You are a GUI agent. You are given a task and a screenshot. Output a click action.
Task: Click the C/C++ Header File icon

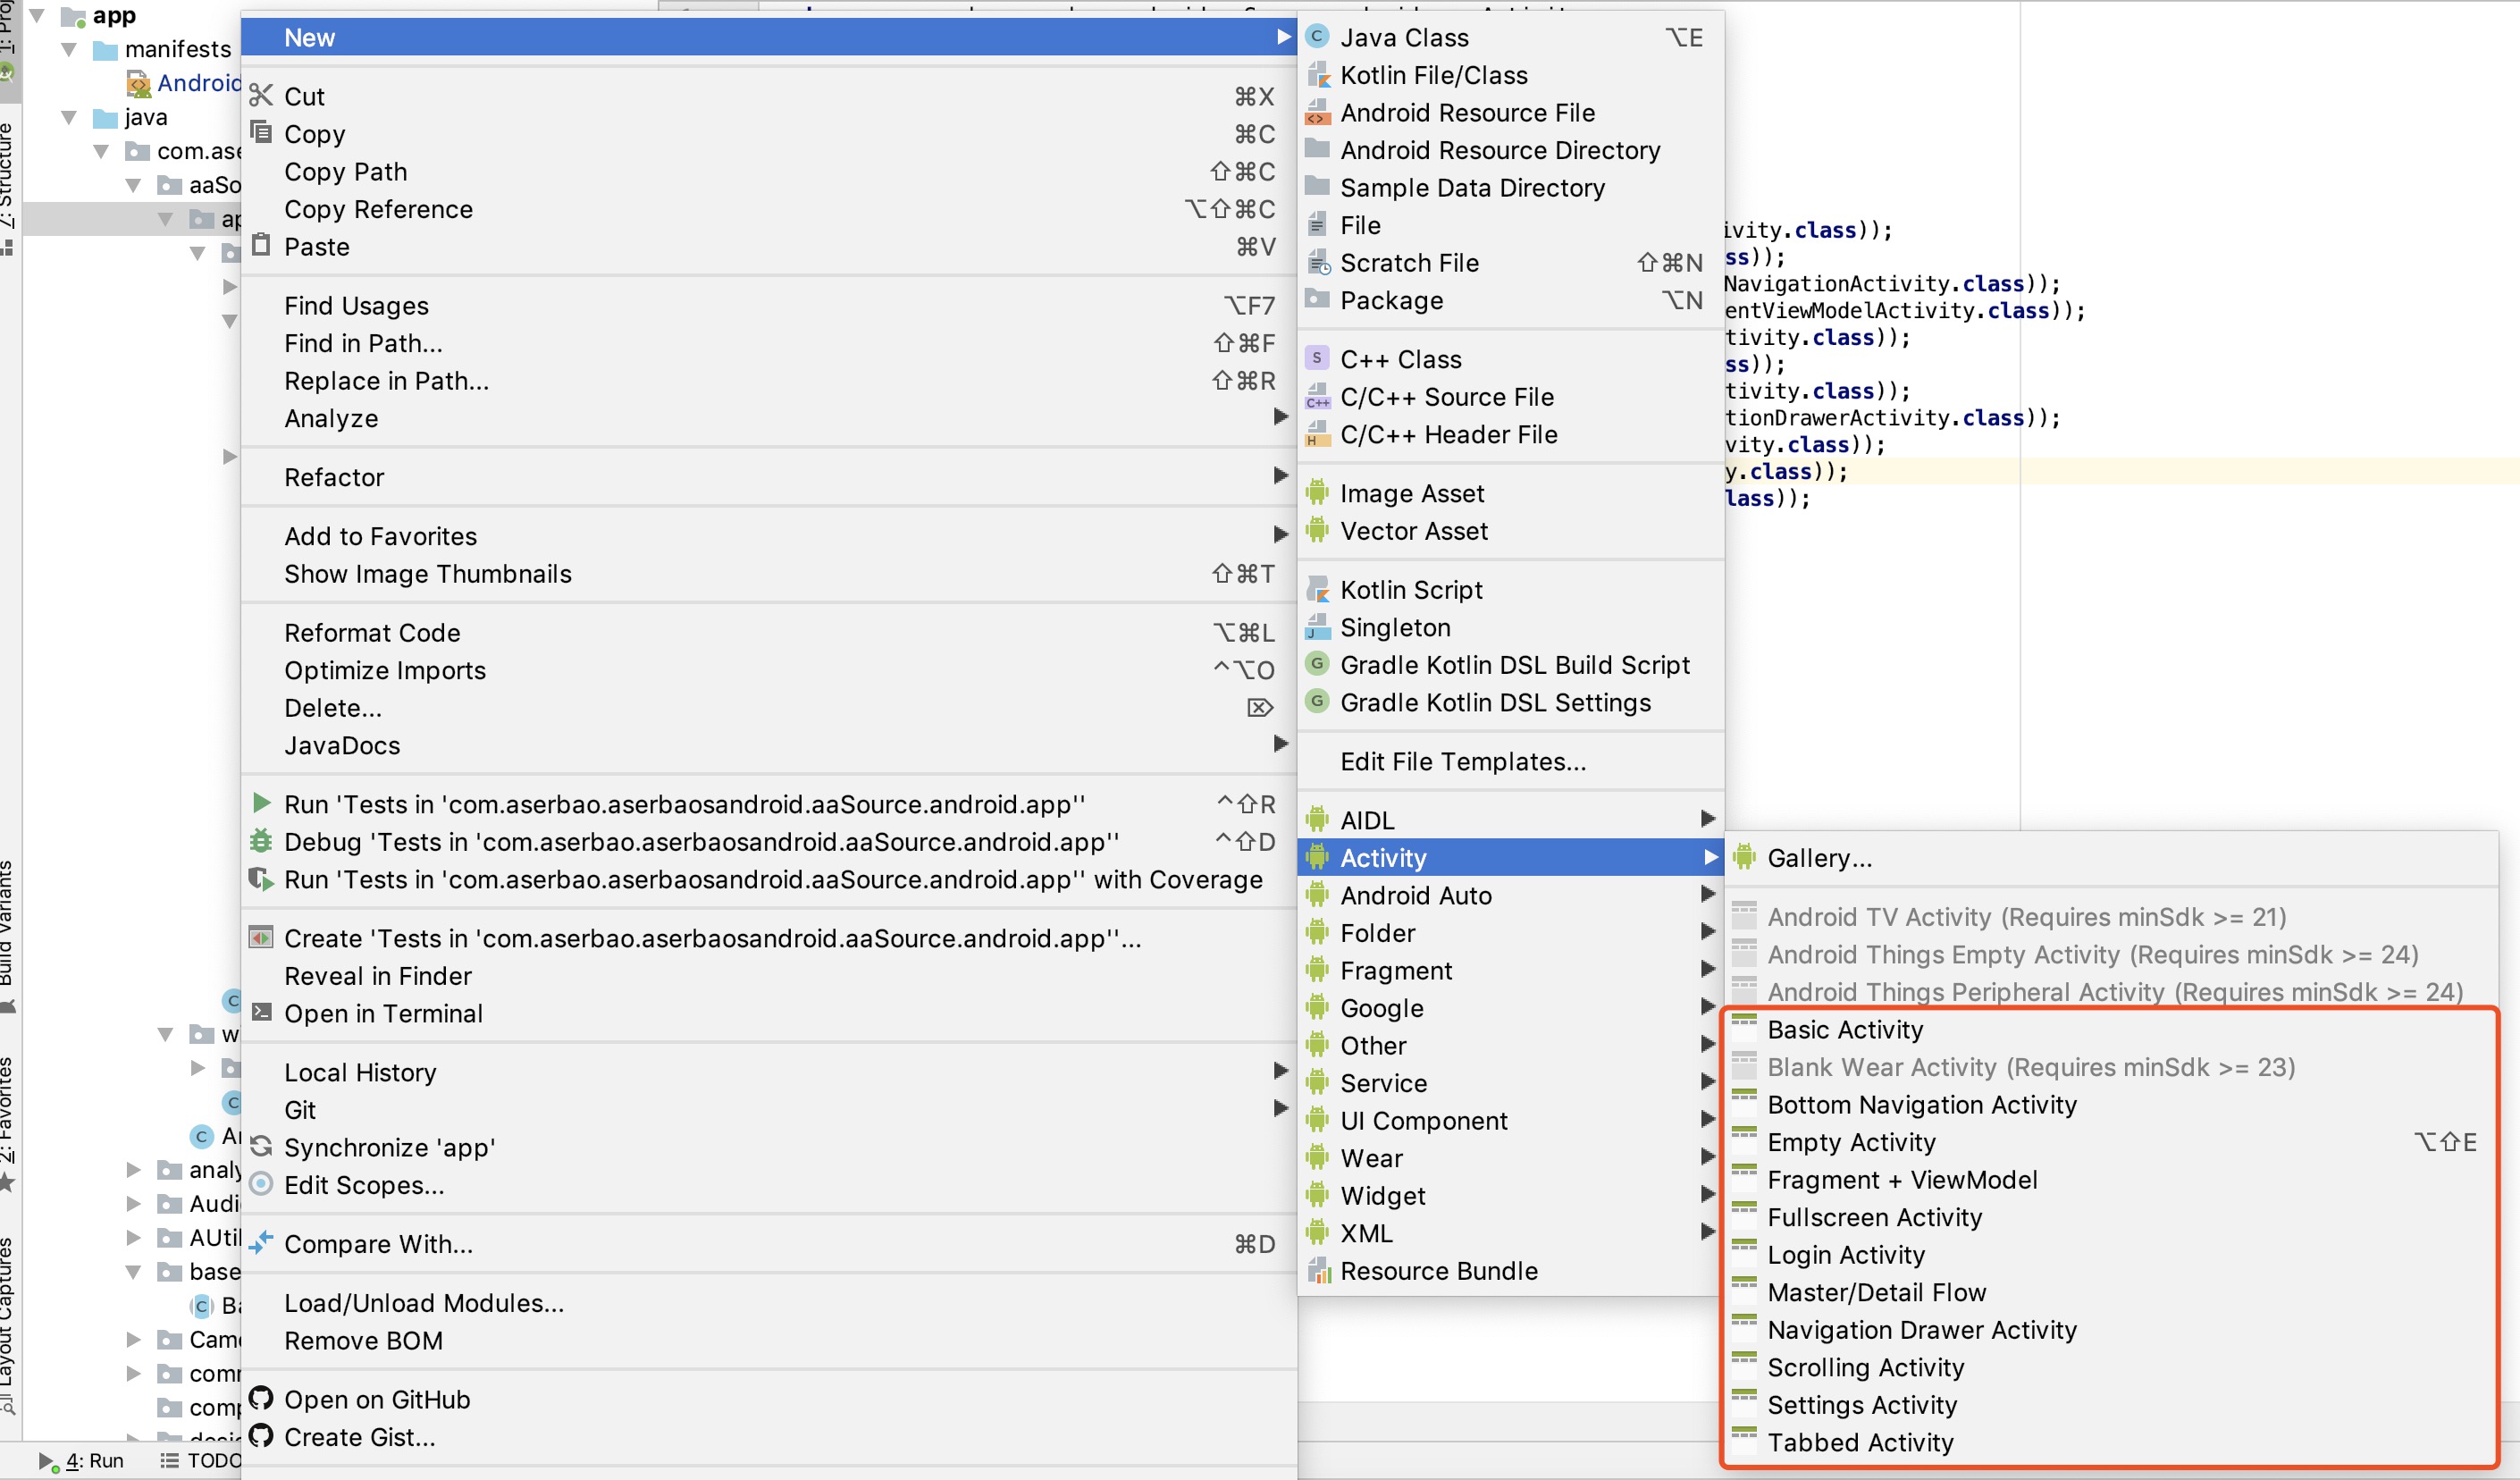point(1318,434)
